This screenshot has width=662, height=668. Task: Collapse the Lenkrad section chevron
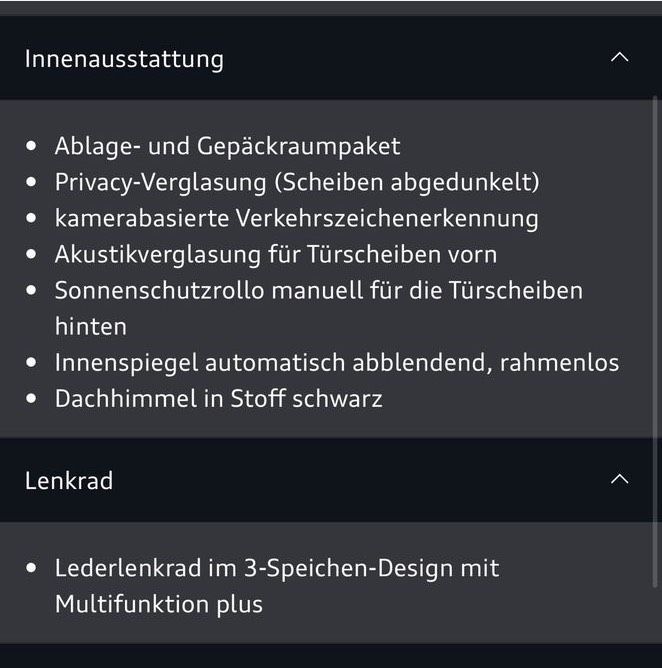tap(619, 480)
